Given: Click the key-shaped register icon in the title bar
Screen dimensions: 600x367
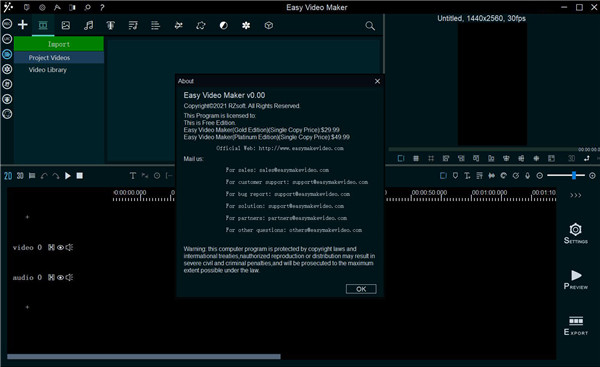Looking at the screenshot, I should tap(87, 7).
